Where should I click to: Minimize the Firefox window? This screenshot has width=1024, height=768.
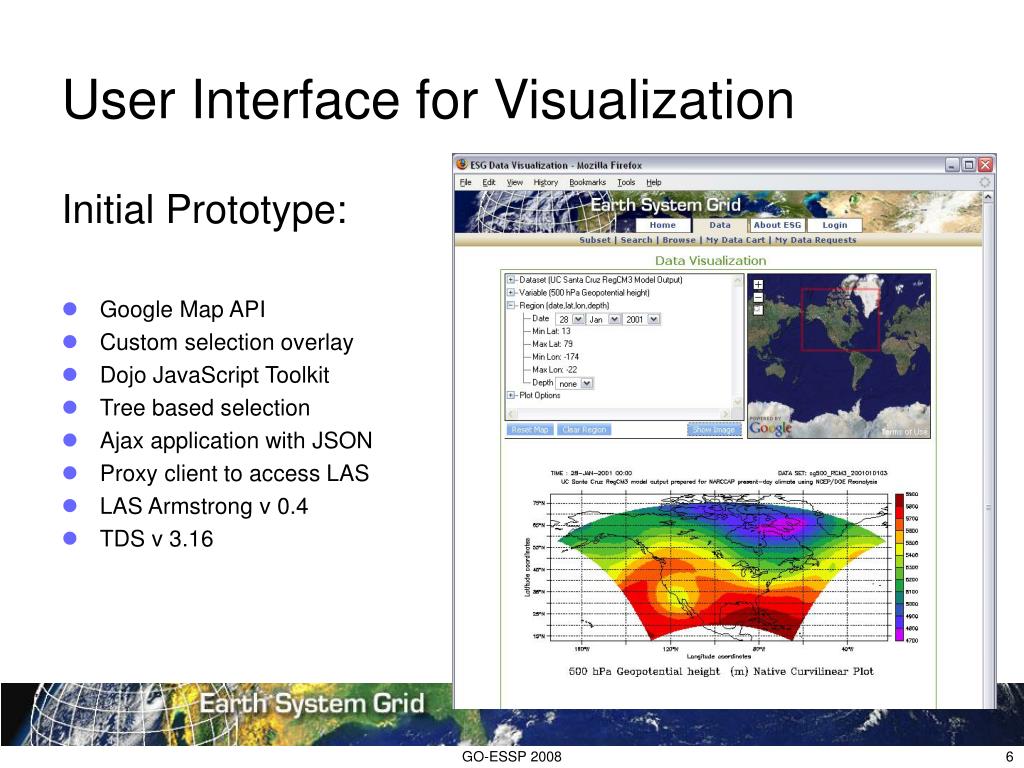tap(953, 165)
